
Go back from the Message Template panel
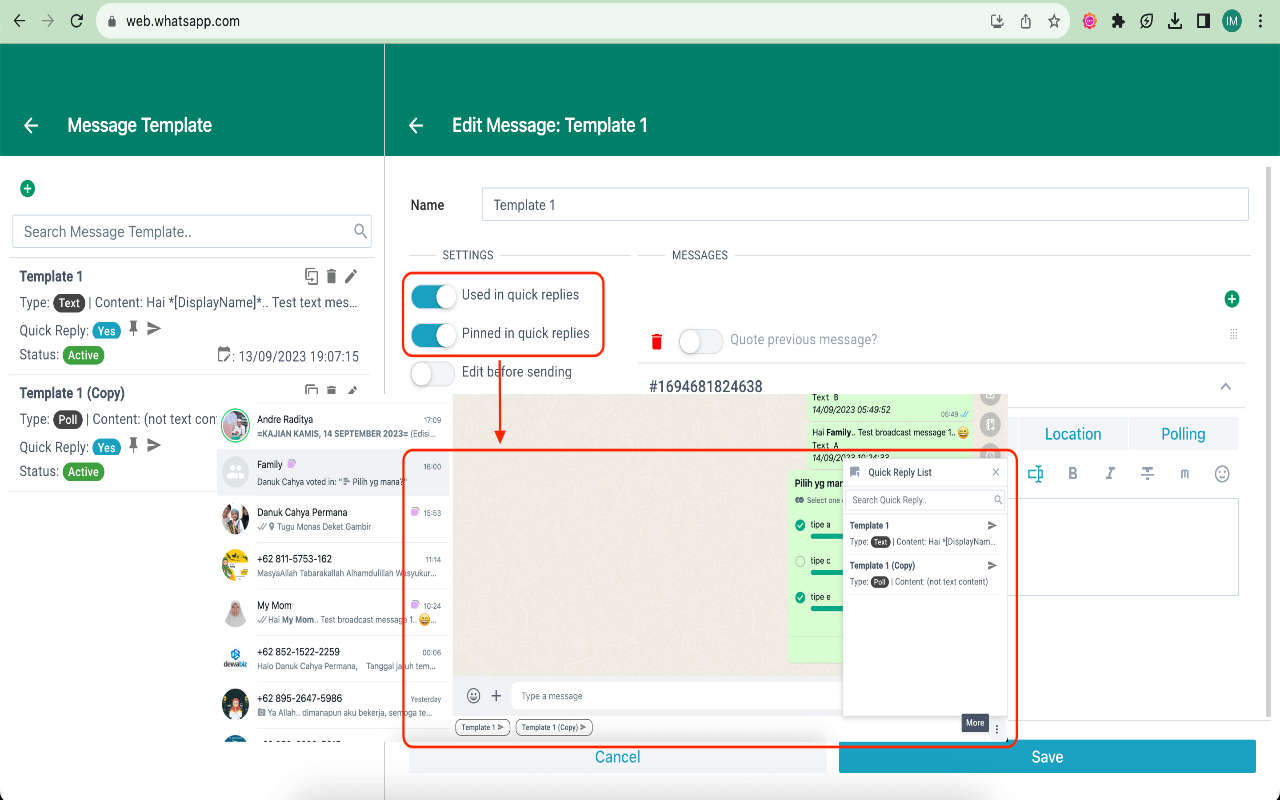click(31, 125)
